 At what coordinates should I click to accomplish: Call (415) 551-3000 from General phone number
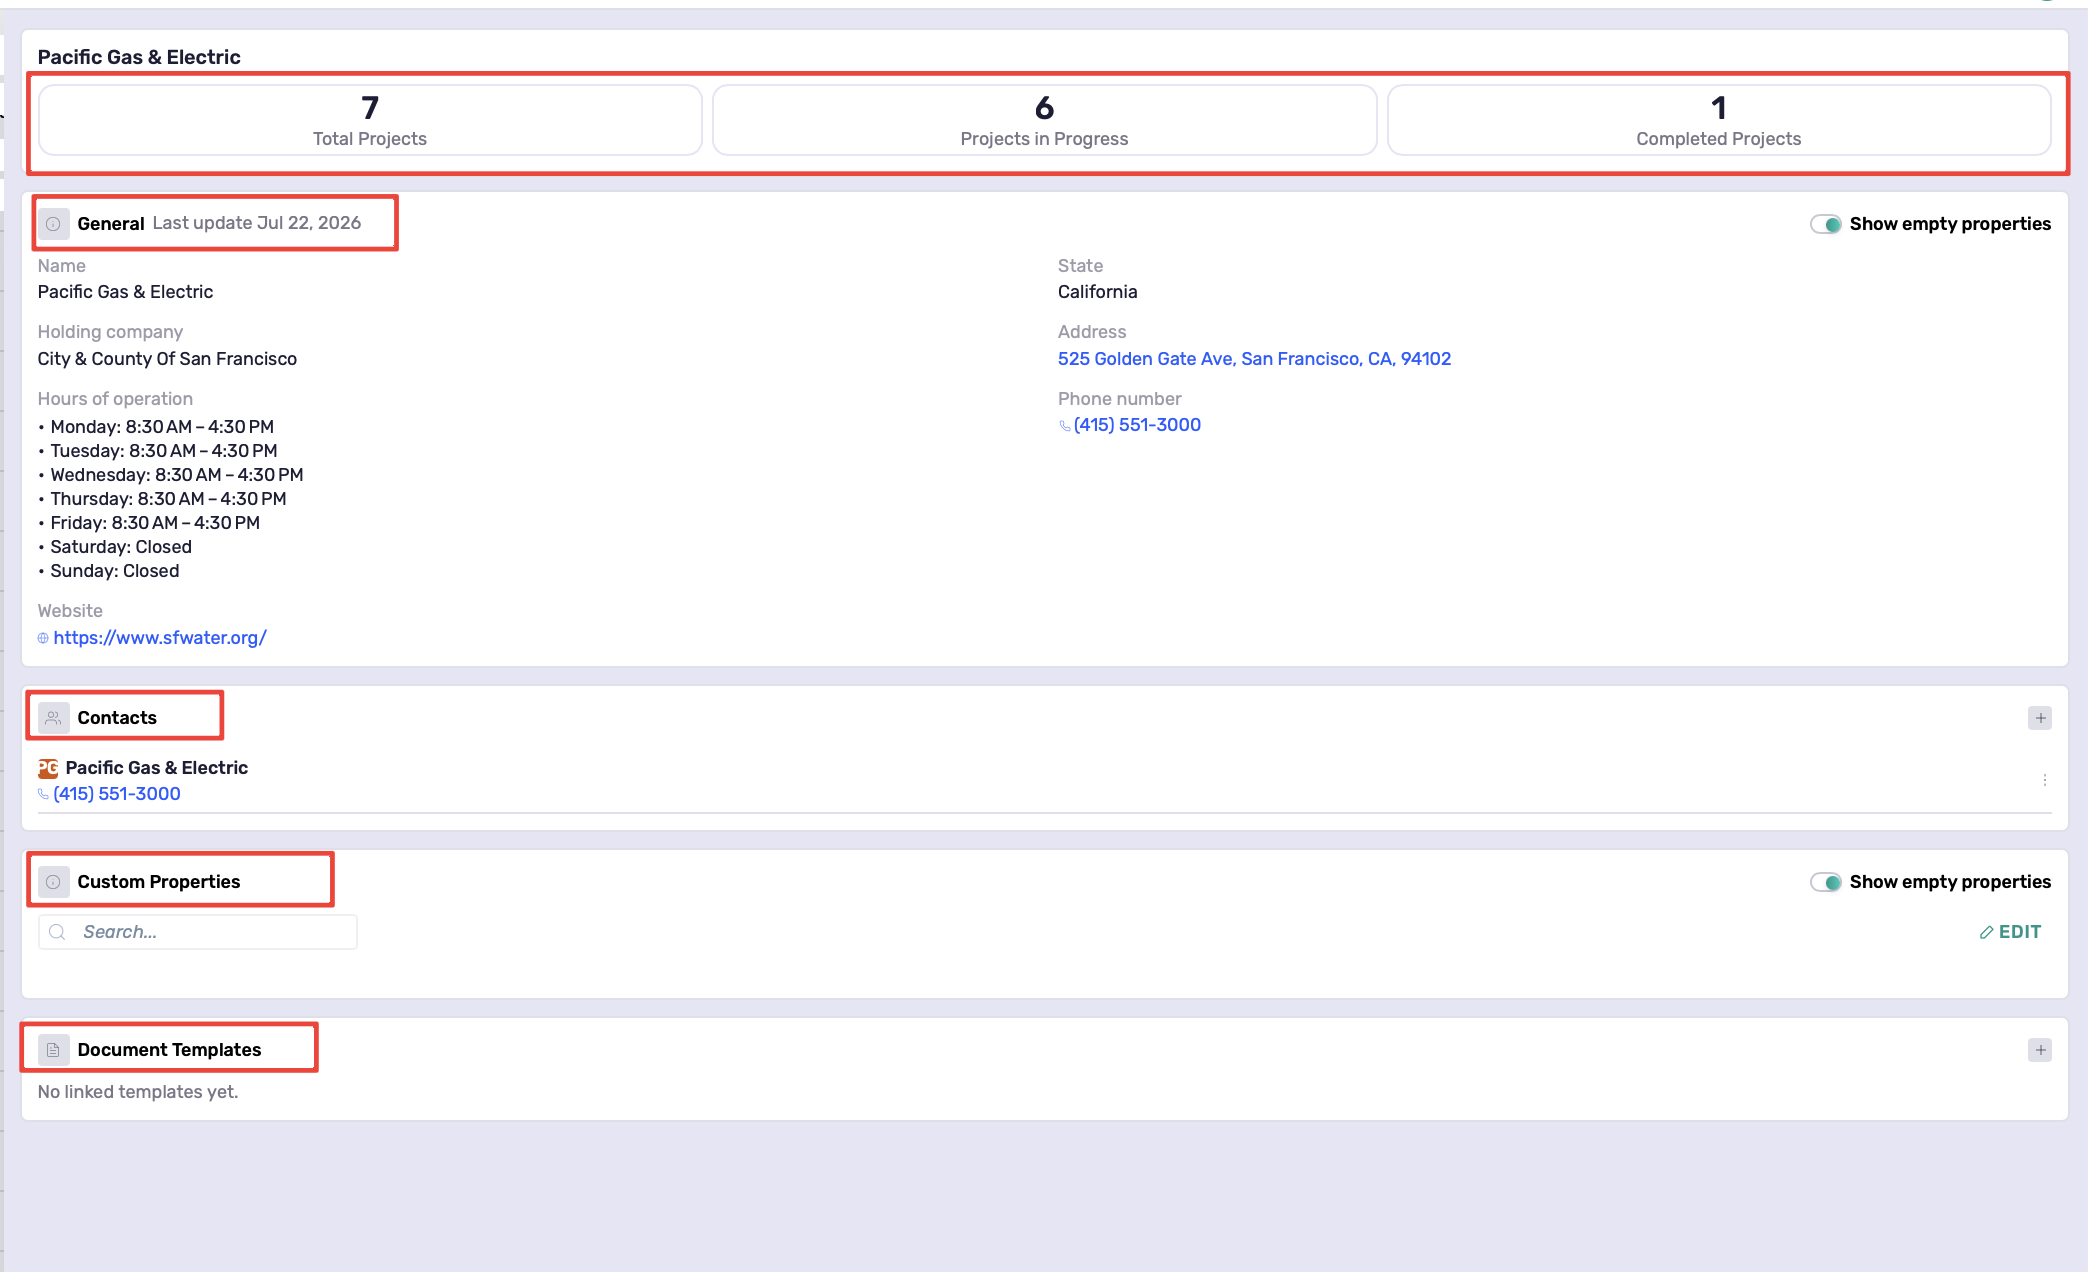pyautogui.click(x=1137, y=425)
